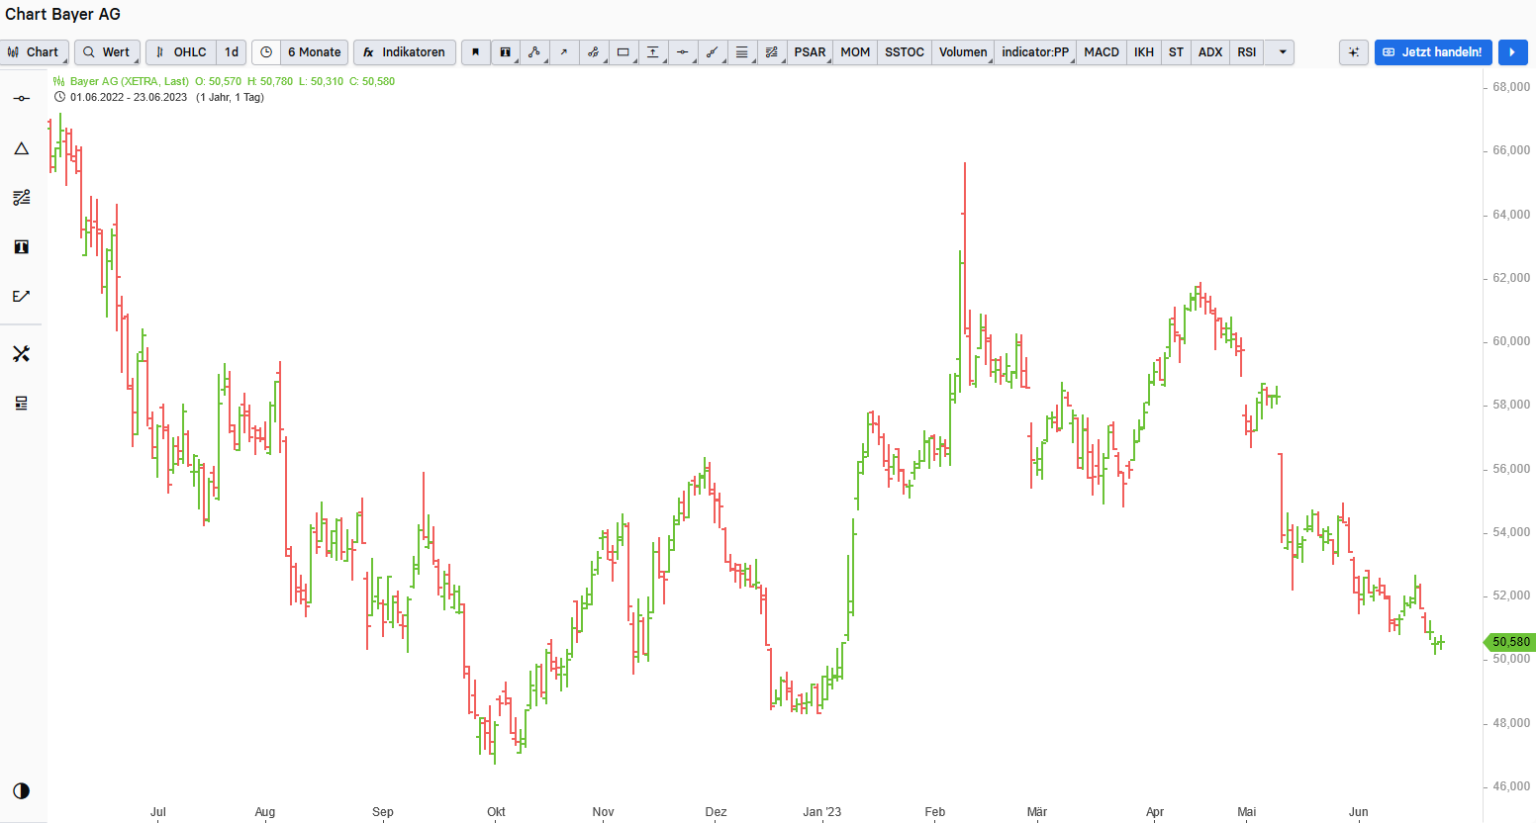Choose the trend arrow drawing tool
Image resolution: width=1536 pixels, height=823 pixels.
[565, 52]
